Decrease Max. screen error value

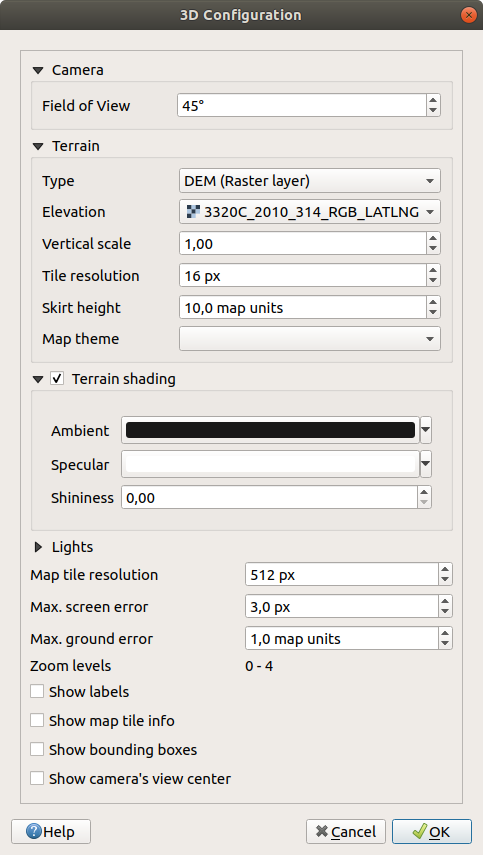[x=445, y=611]
